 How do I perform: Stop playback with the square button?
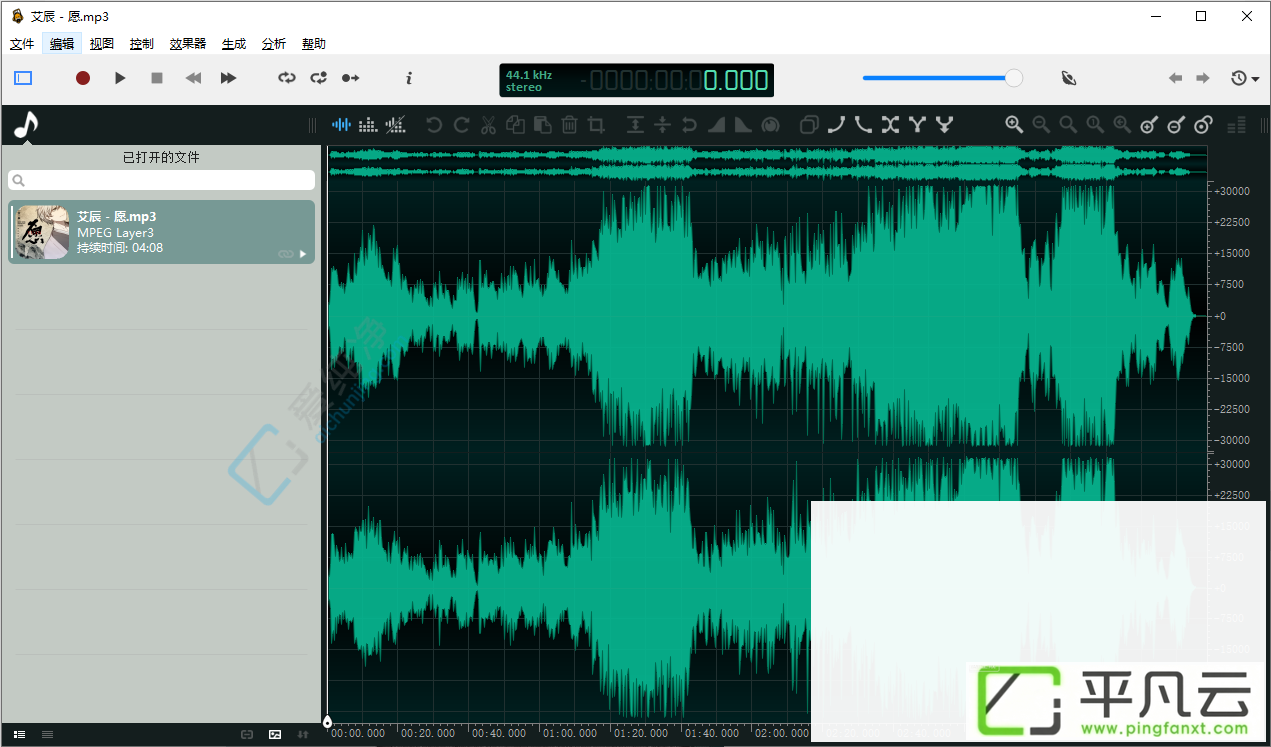pos(157,78)
